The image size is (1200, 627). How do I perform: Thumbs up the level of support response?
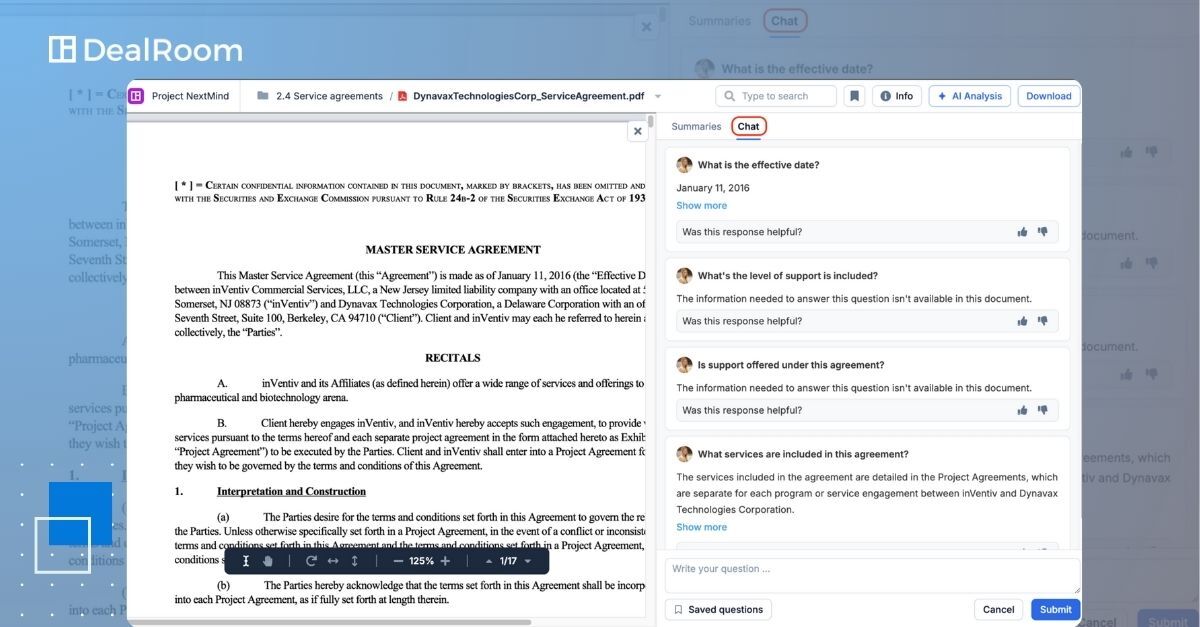point(1022,321)
